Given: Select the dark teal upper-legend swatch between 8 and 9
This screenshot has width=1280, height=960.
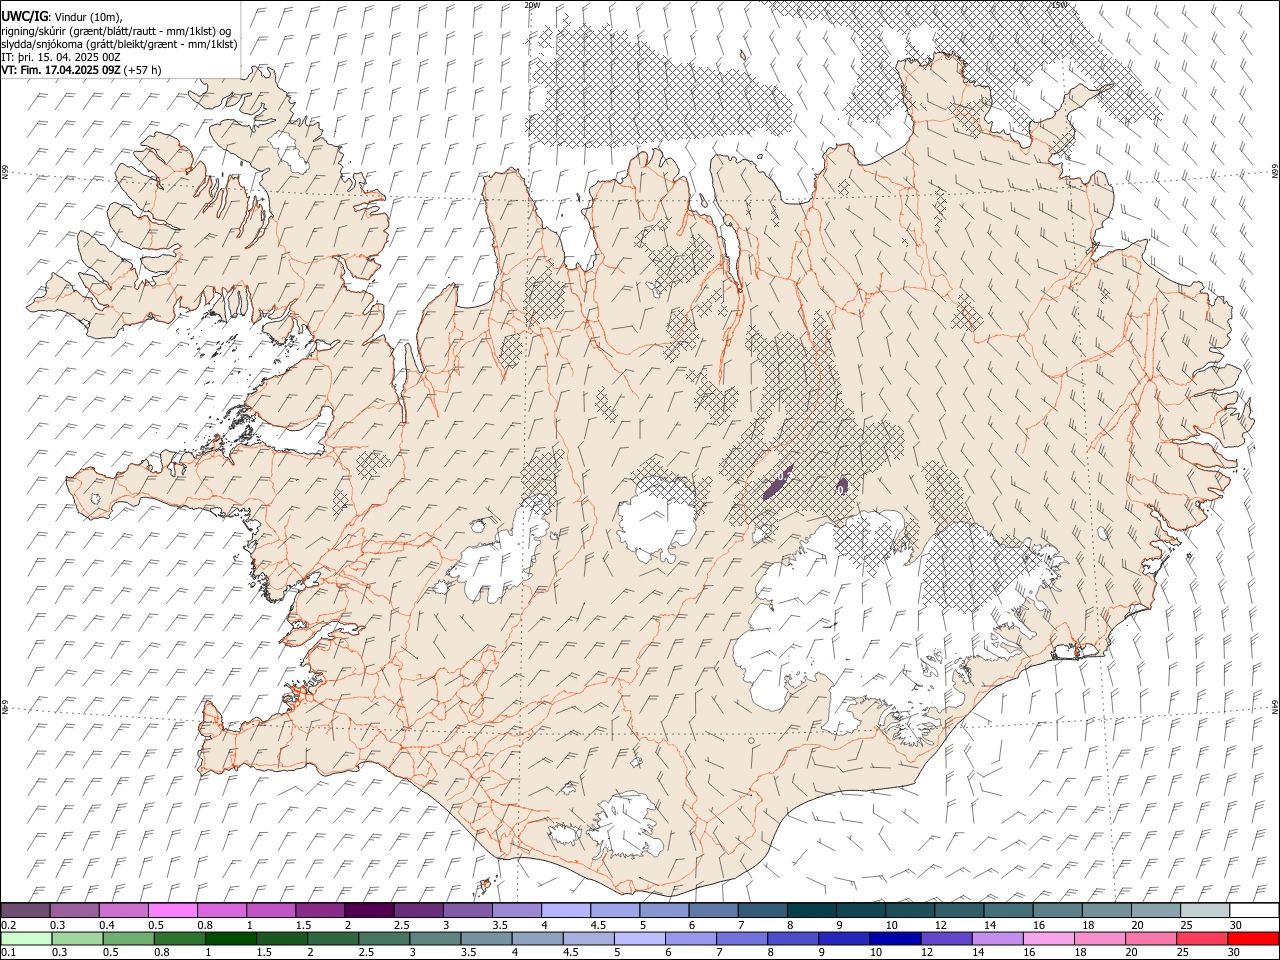Looking at the screenshot, I should [x=811, y=911].
